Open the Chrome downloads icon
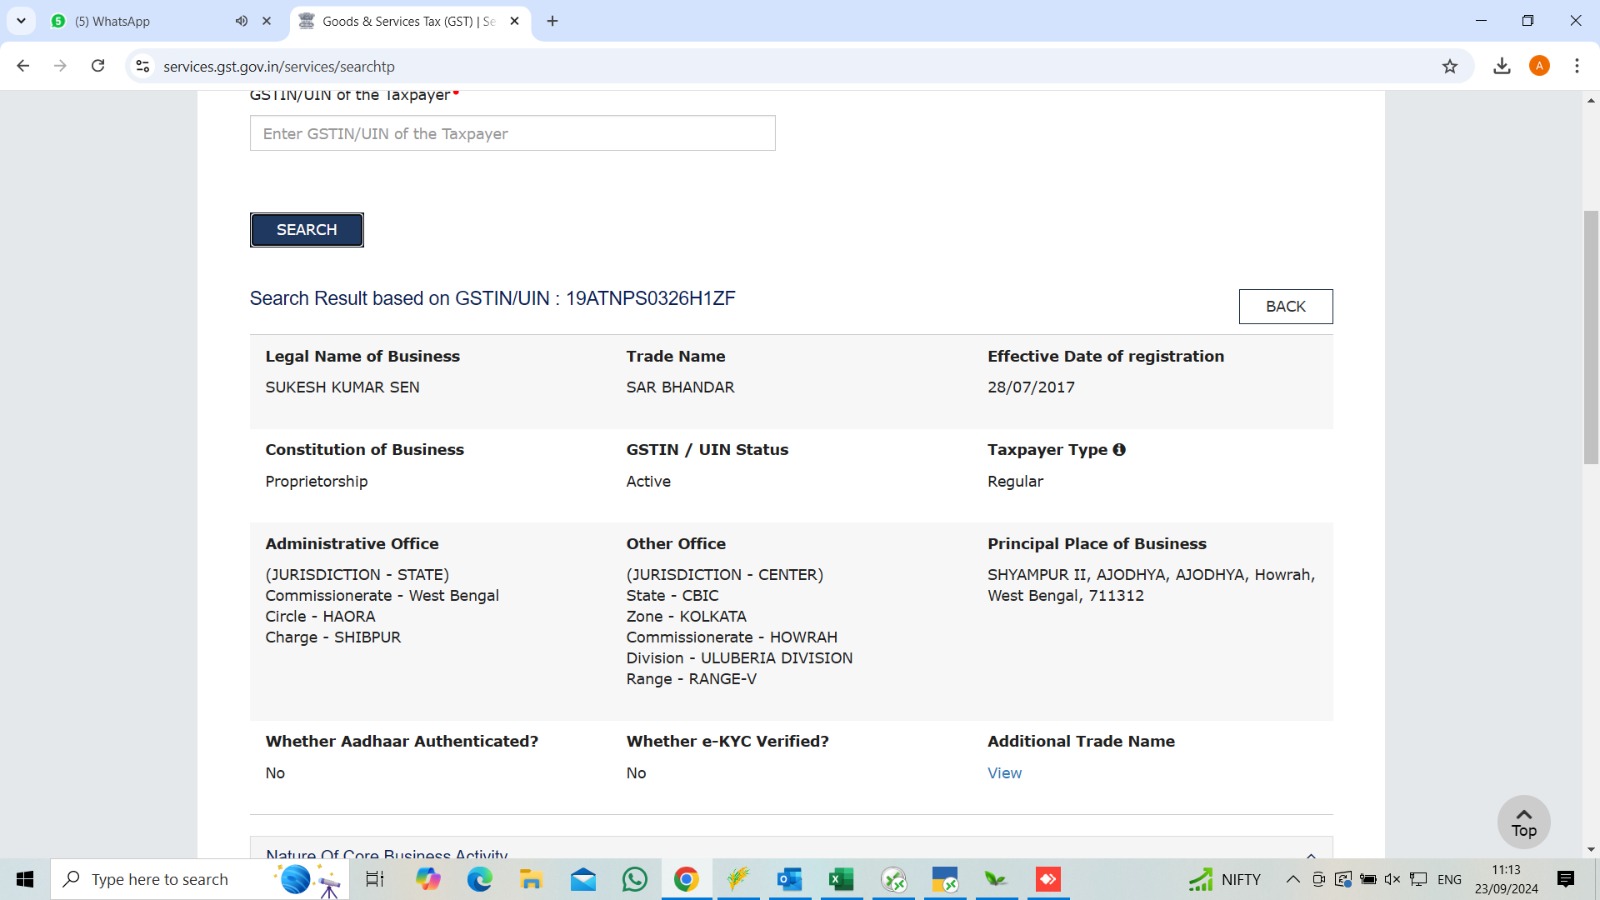The height and width of the screenshot is (900, 1600). tap(1501, 66)
